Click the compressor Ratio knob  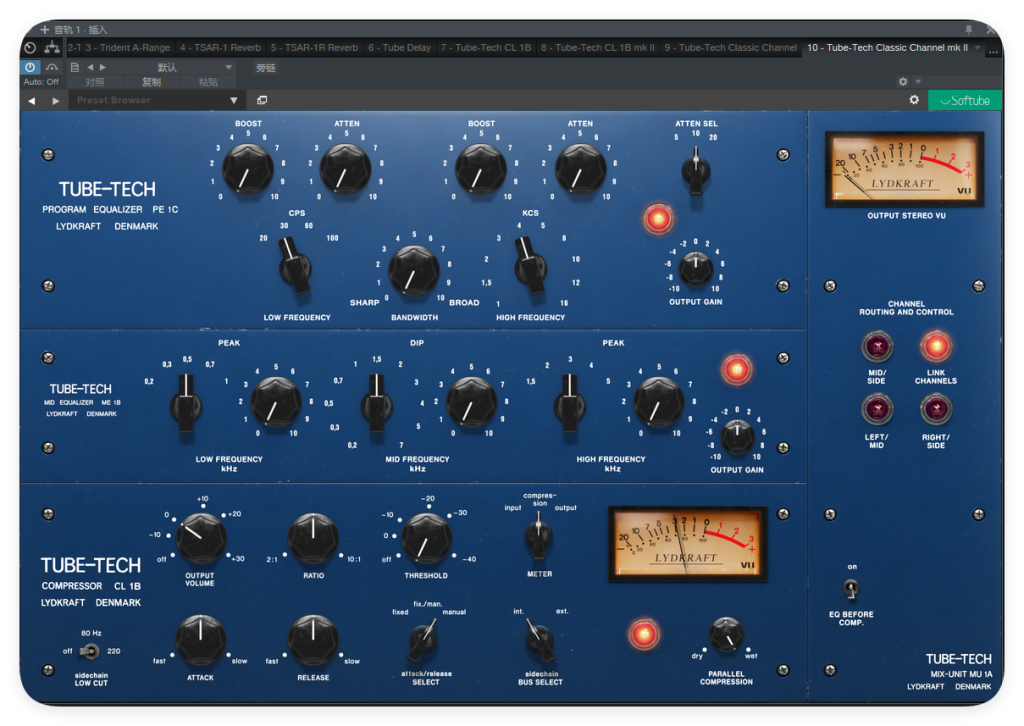[x=313, y=539]
